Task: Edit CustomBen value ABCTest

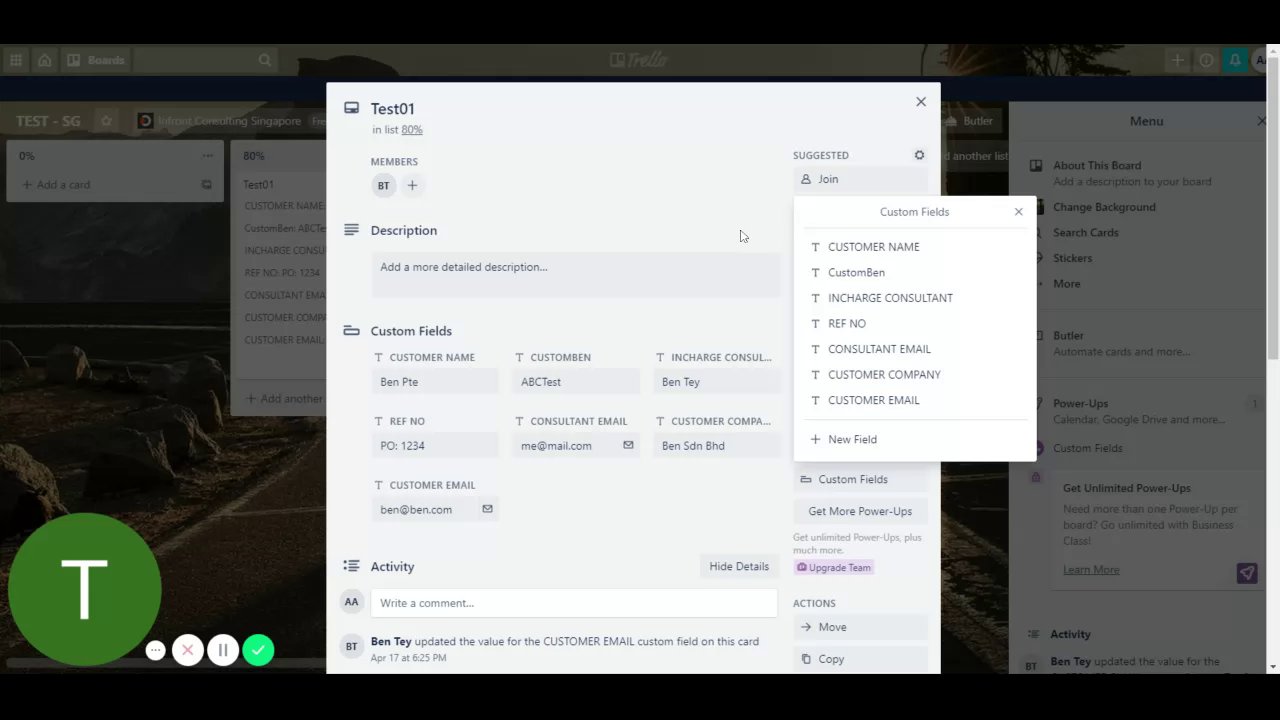Action: coord(576,382)
